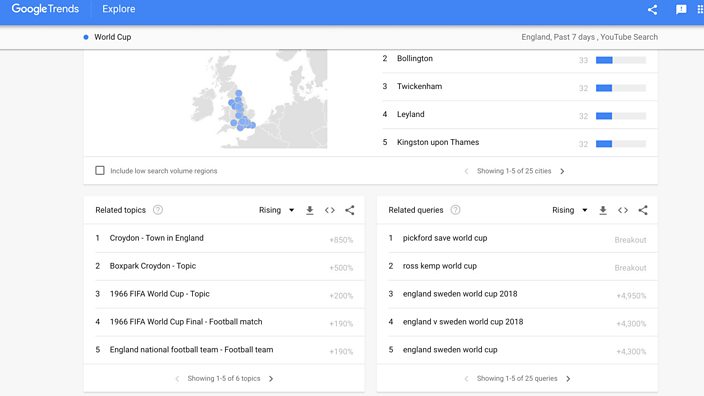Show next page of related queries
The width and height of the screenshot is (704, 396).
pyautogui.click(x=568, y=378)
